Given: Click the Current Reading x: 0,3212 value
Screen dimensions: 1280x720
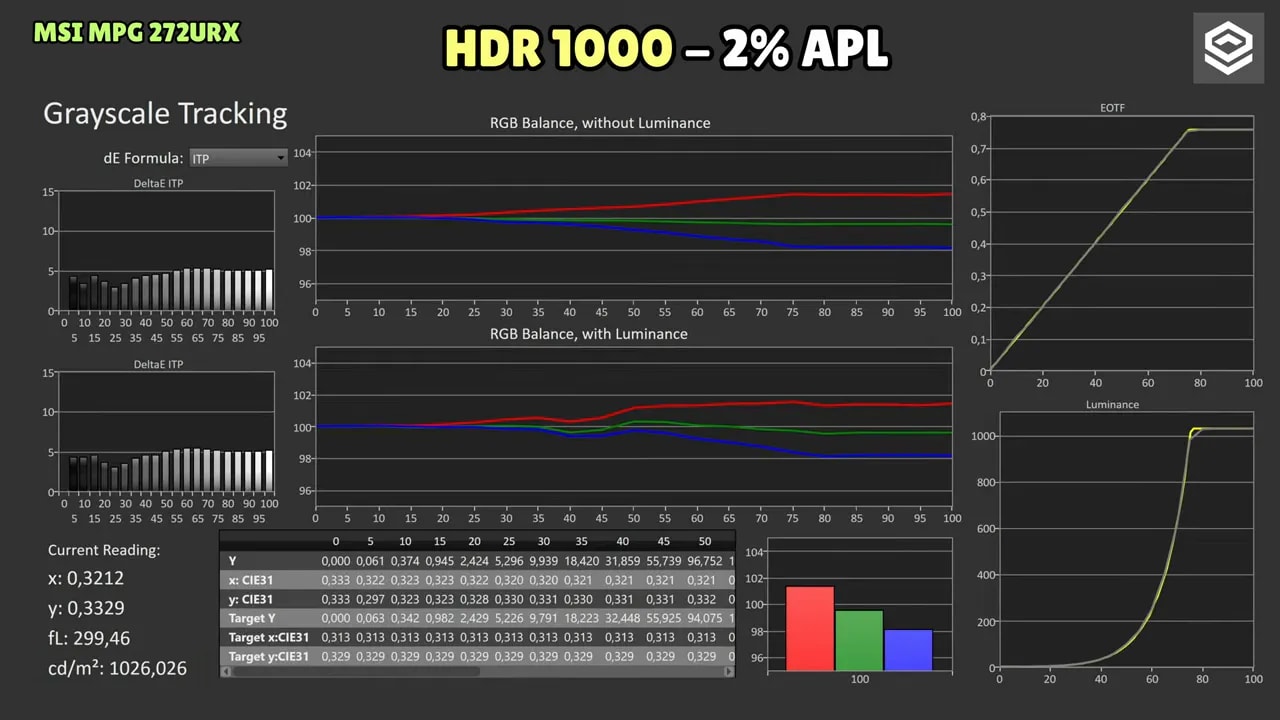Looking at the screenshot, I should 86,578.
